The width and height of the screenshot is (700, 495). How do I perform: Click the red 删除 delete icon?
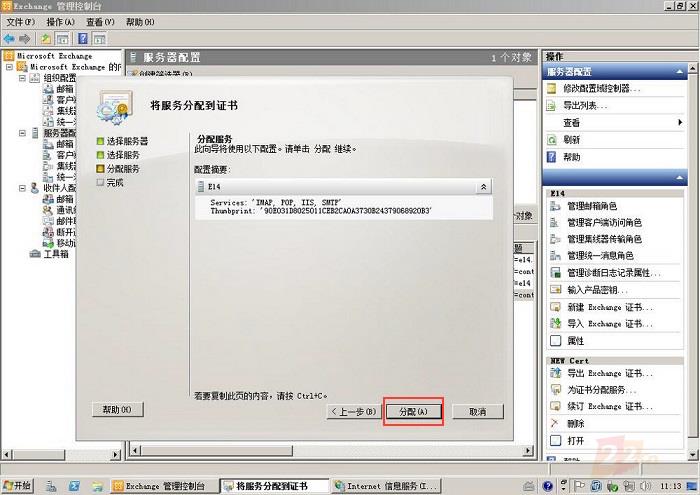(x=555, y=423)
